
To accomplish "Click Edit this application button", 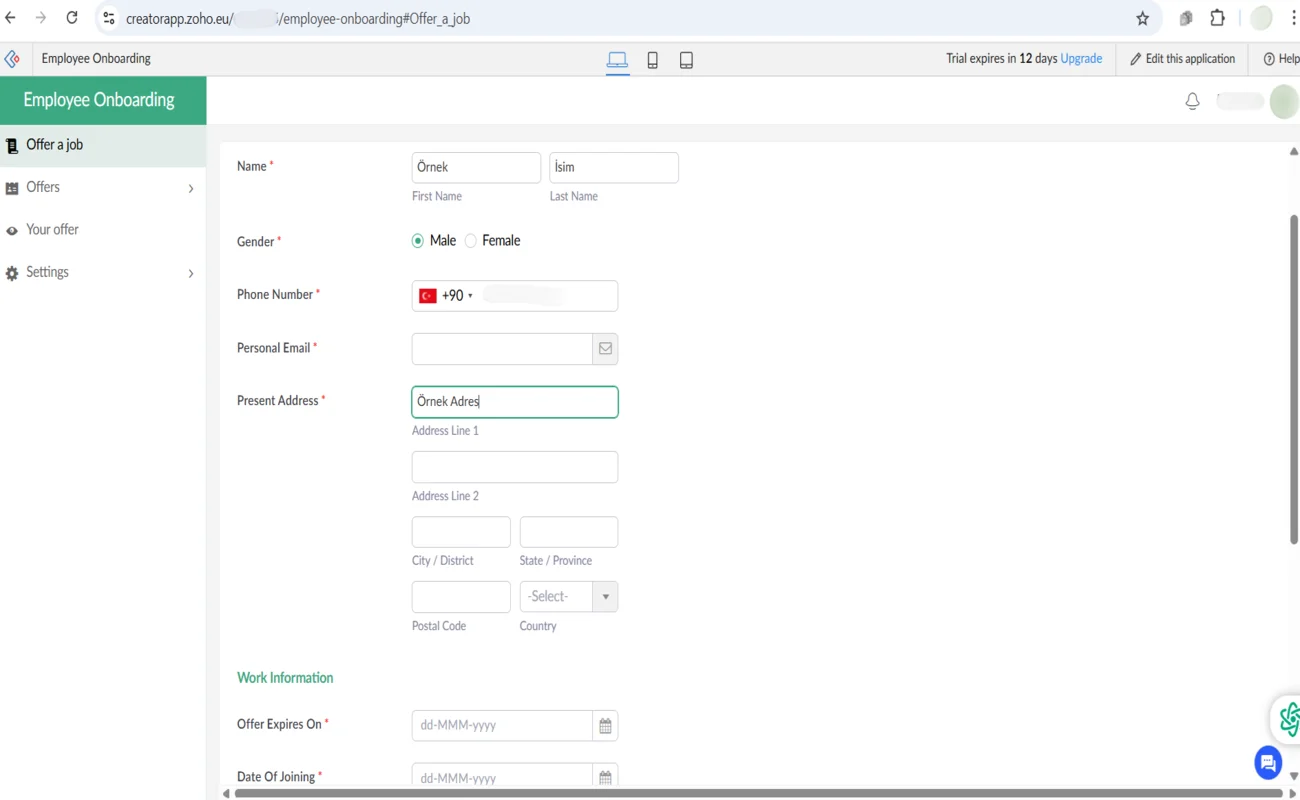I will (1182, 59).
